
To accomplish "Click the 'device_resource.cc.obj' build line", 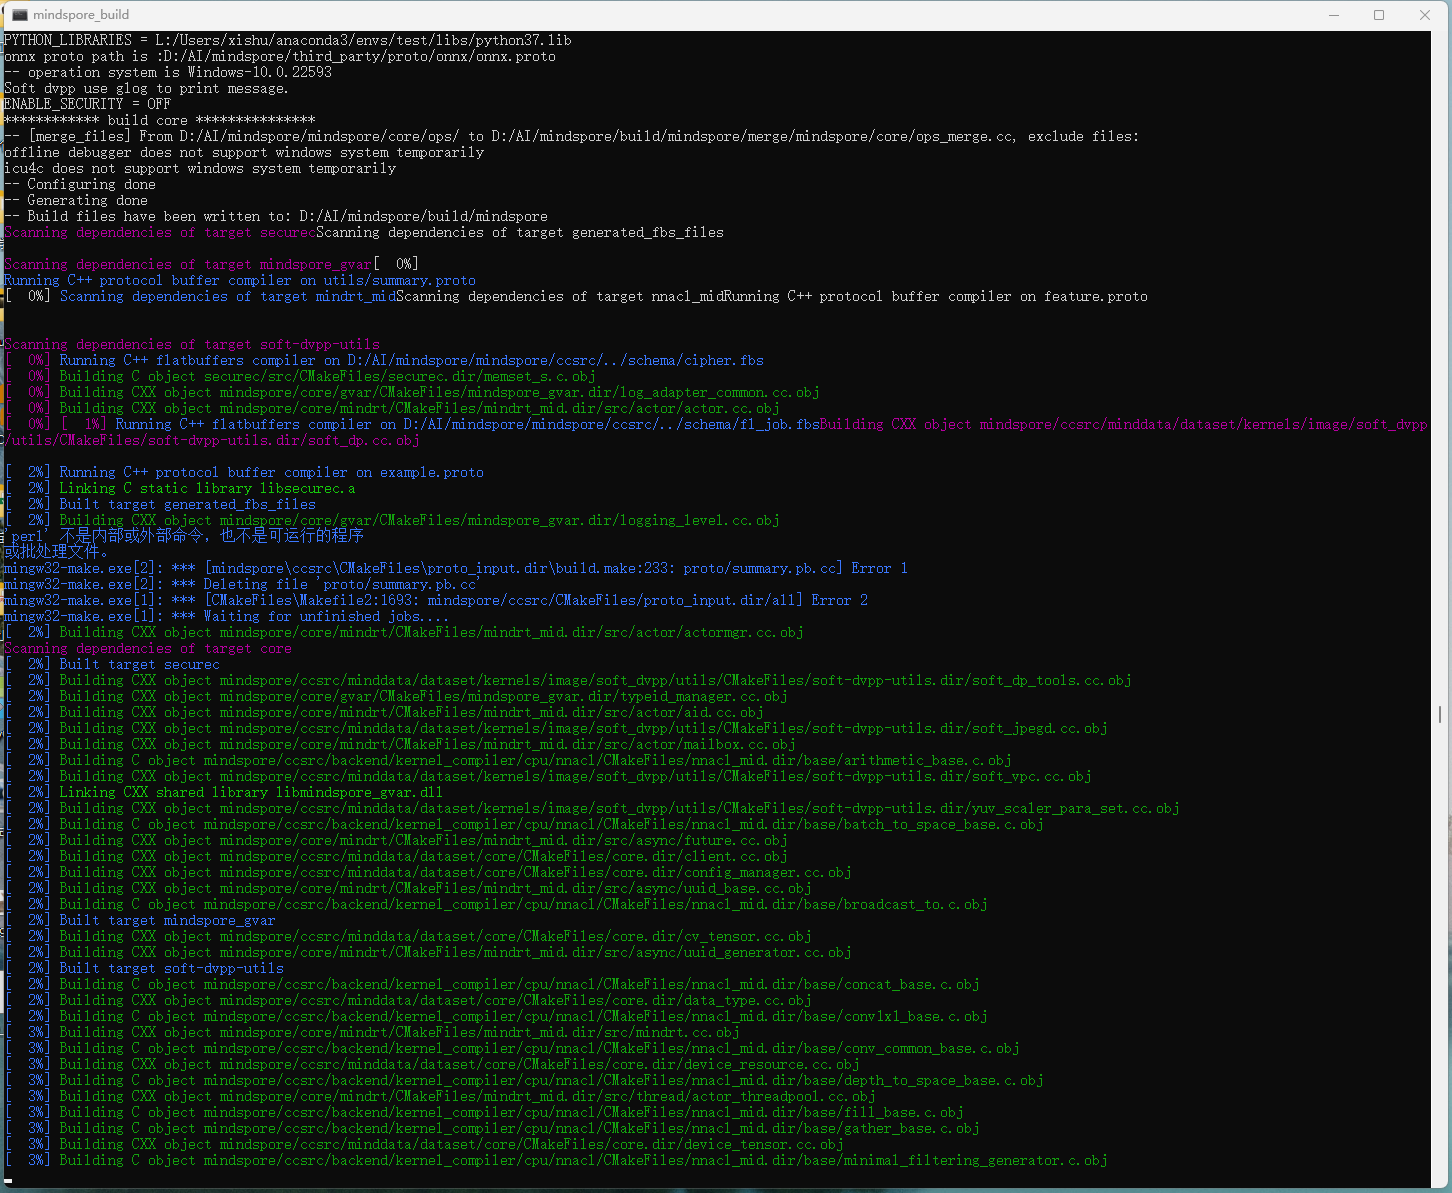I will [x=432, y=1064].
